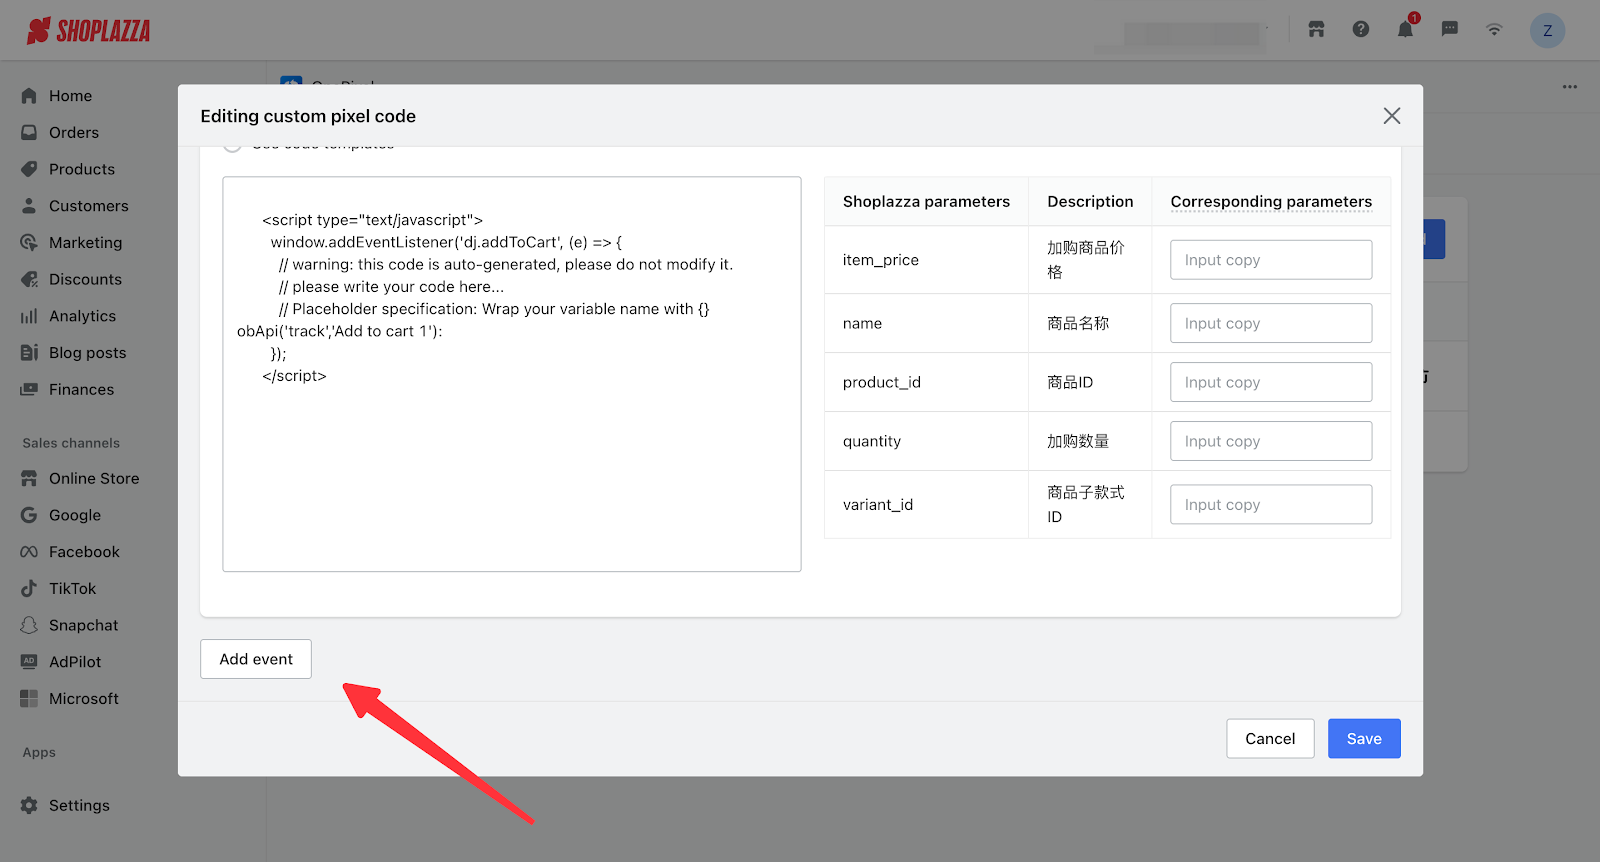Open the help question mark icon

pyautogui.click(x=1361, y=30)
